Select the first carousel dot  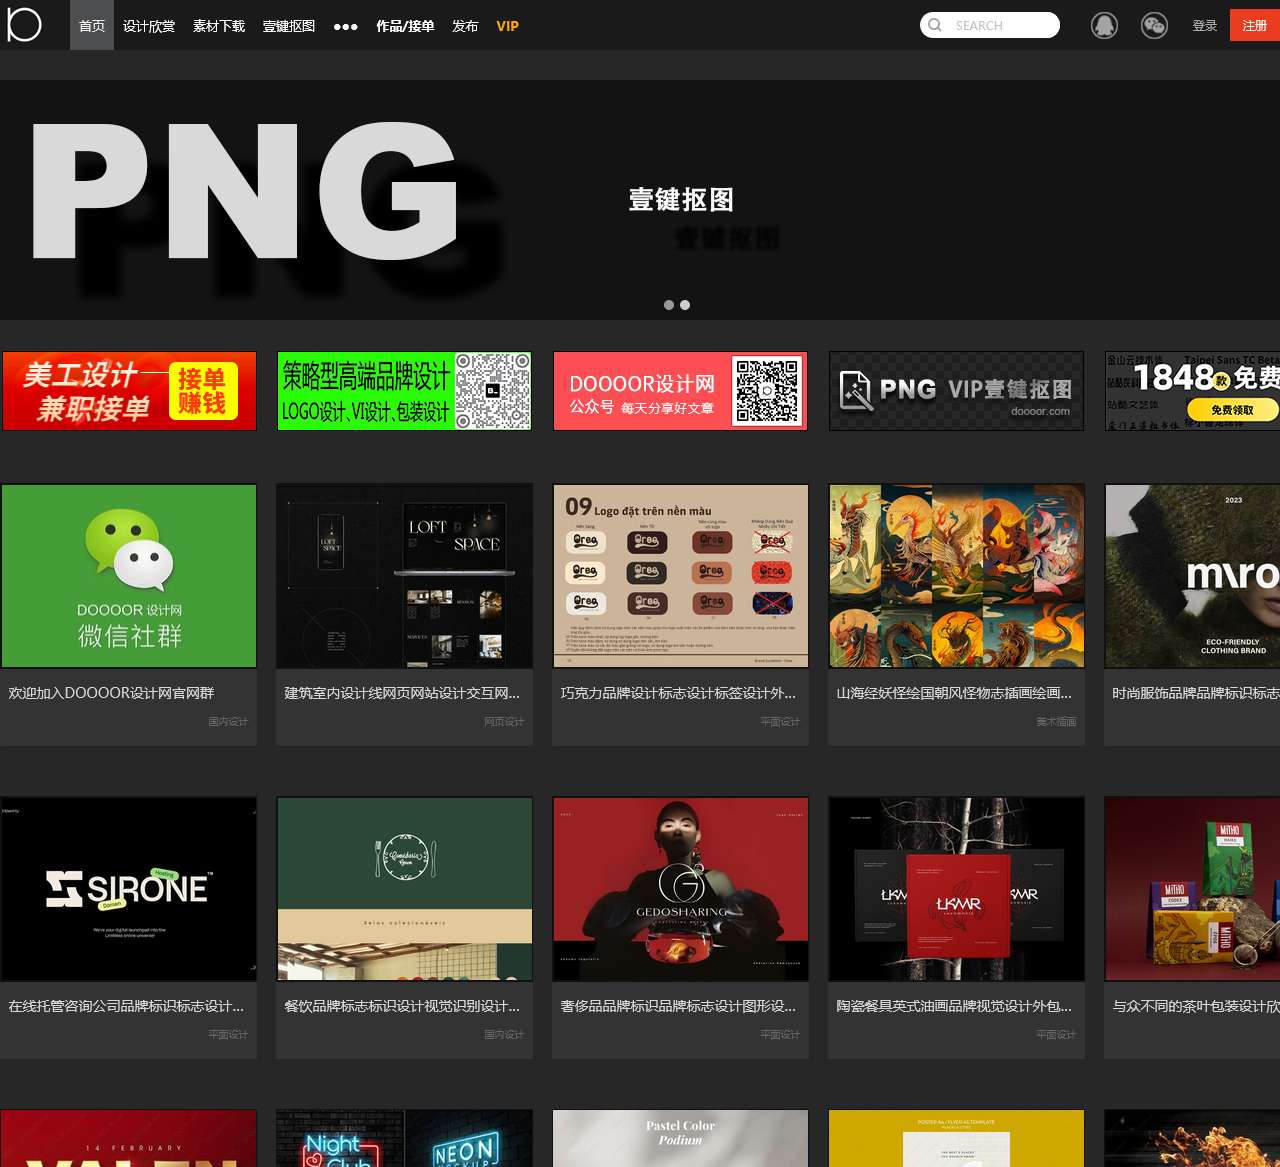coord(669,305)
